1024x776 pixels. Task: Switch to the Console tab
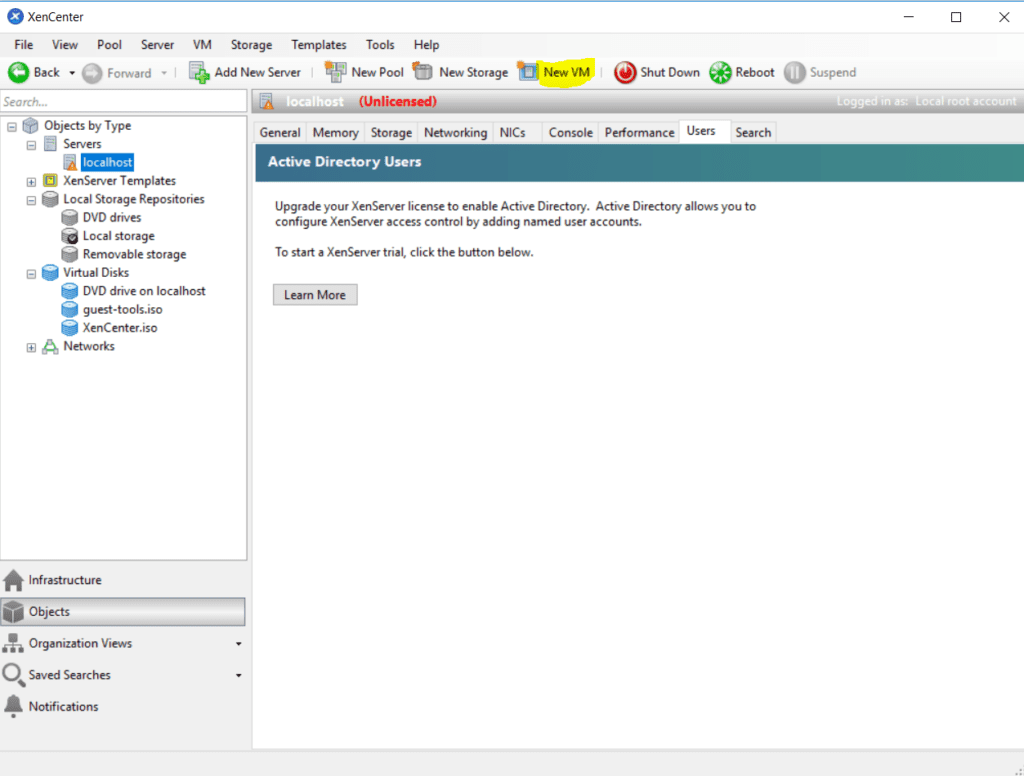[x=569, y=131]
